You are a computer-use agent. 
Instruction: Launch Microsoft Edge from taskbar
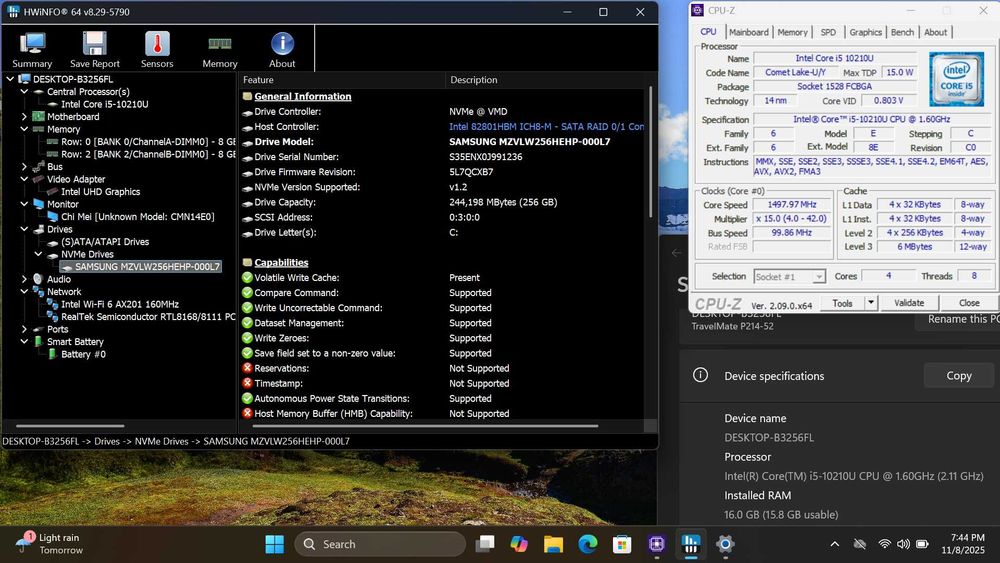tap(588, 544)
